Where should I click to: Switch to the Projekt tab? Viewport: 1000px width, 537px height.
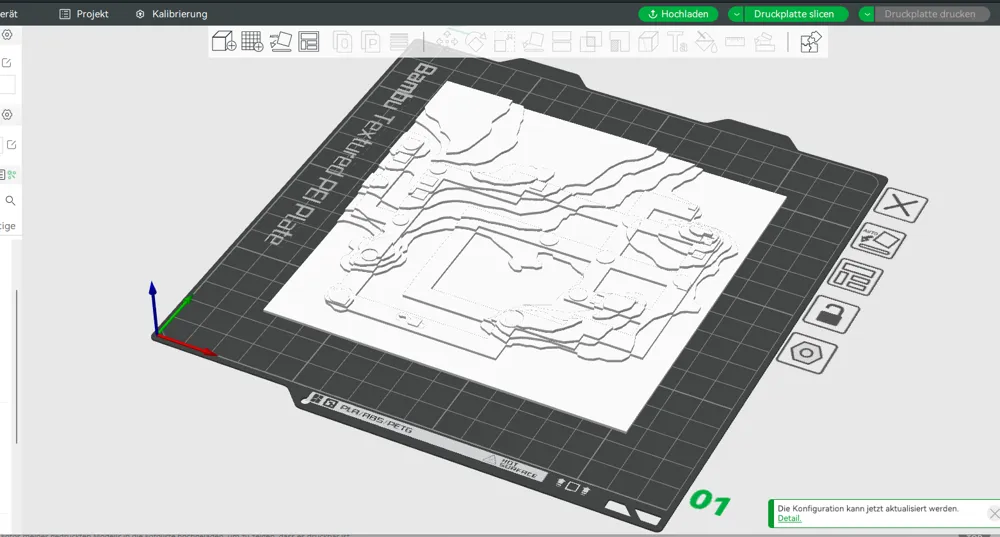coord(84,14)
